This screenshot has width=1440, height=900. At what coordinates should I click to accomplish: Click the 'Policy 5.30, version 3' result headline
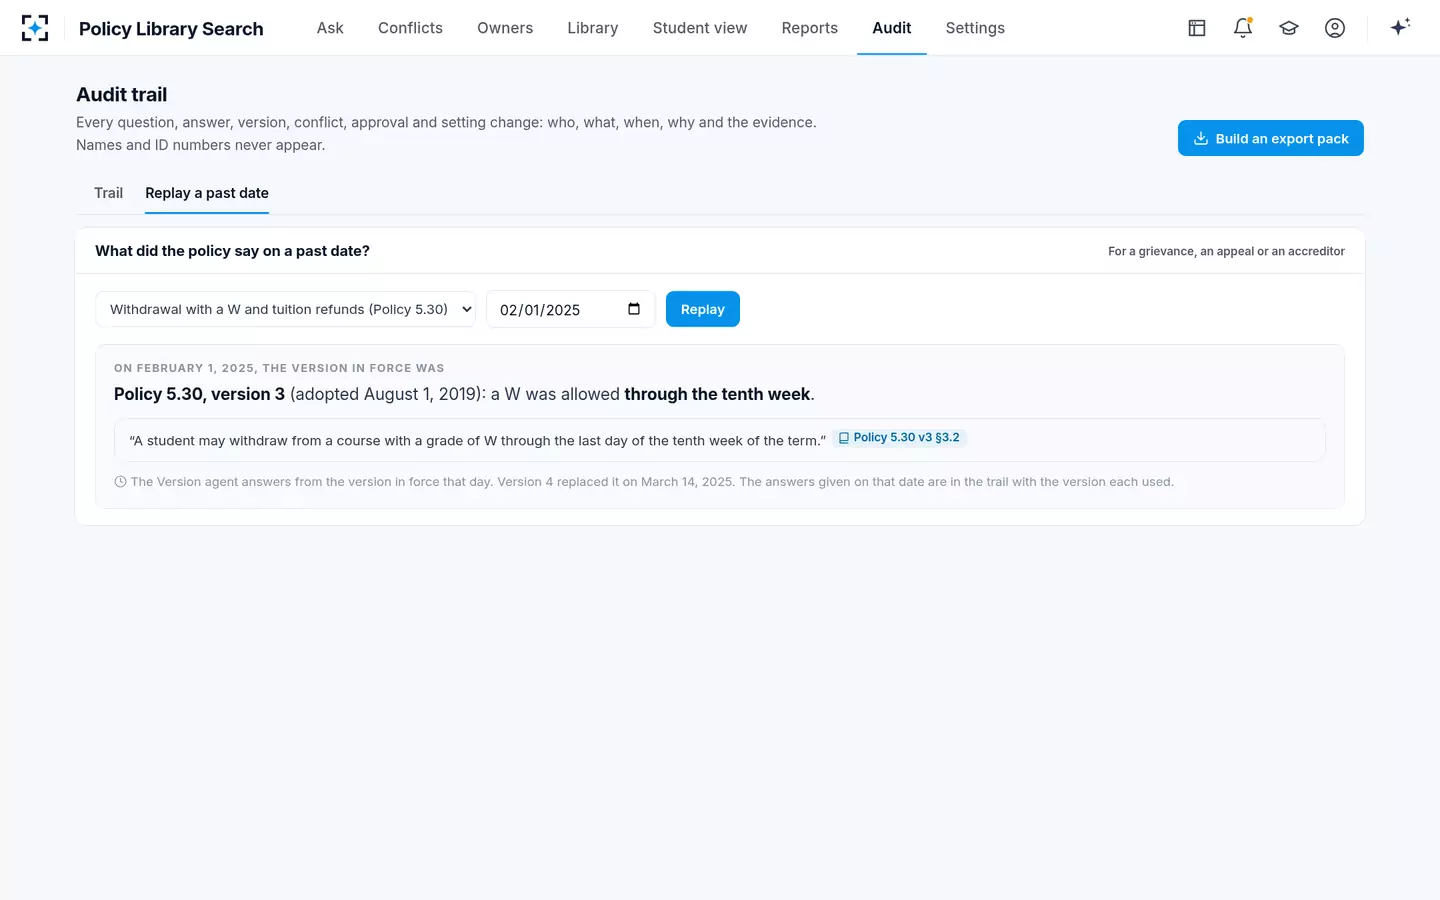[464, 394]
